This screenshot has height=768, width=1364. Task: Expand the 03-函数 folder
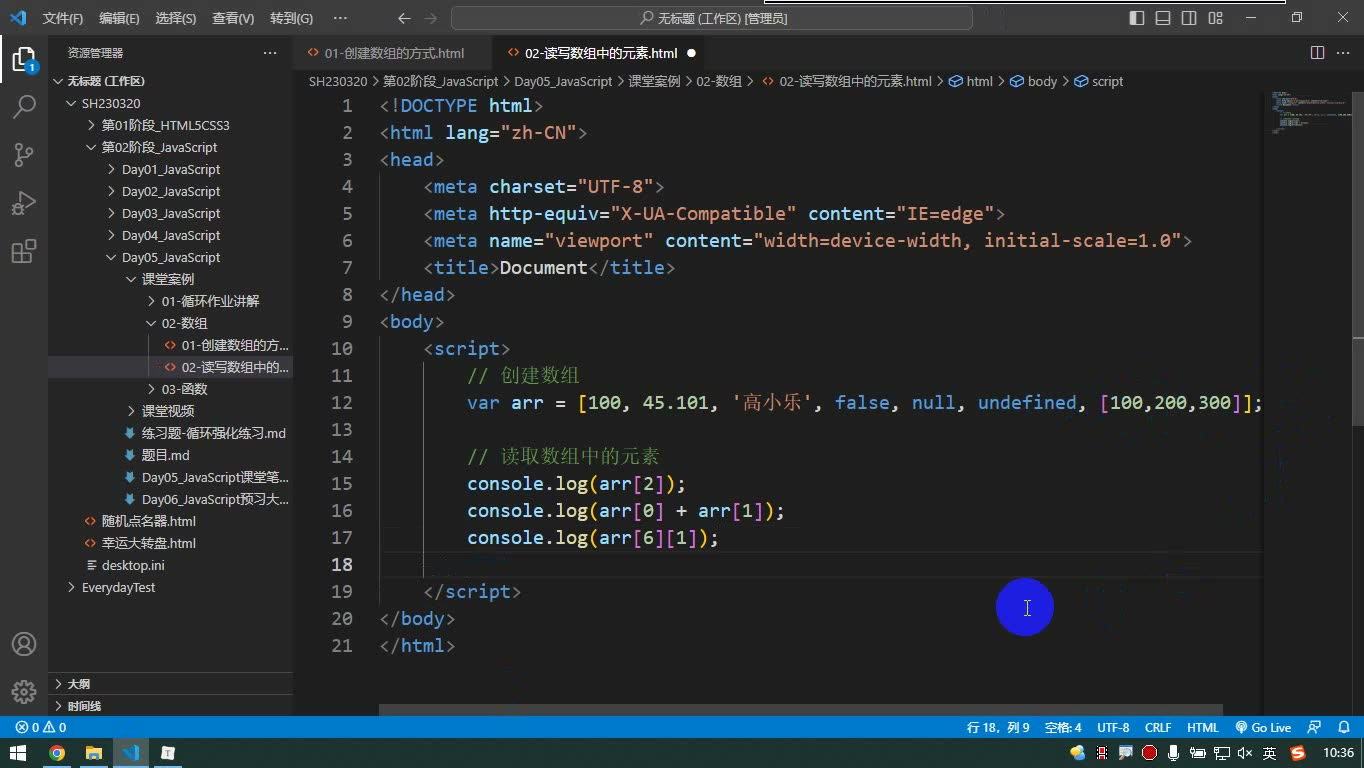pyautogui.click(x=184, y=389)
